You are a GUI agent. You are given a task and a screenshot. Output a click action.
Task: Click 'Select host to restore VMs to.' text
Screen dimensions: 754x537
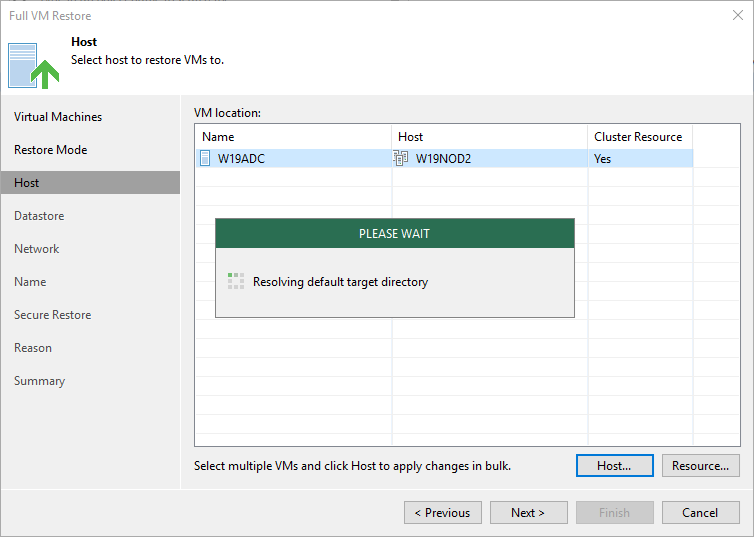coord(147,60)
